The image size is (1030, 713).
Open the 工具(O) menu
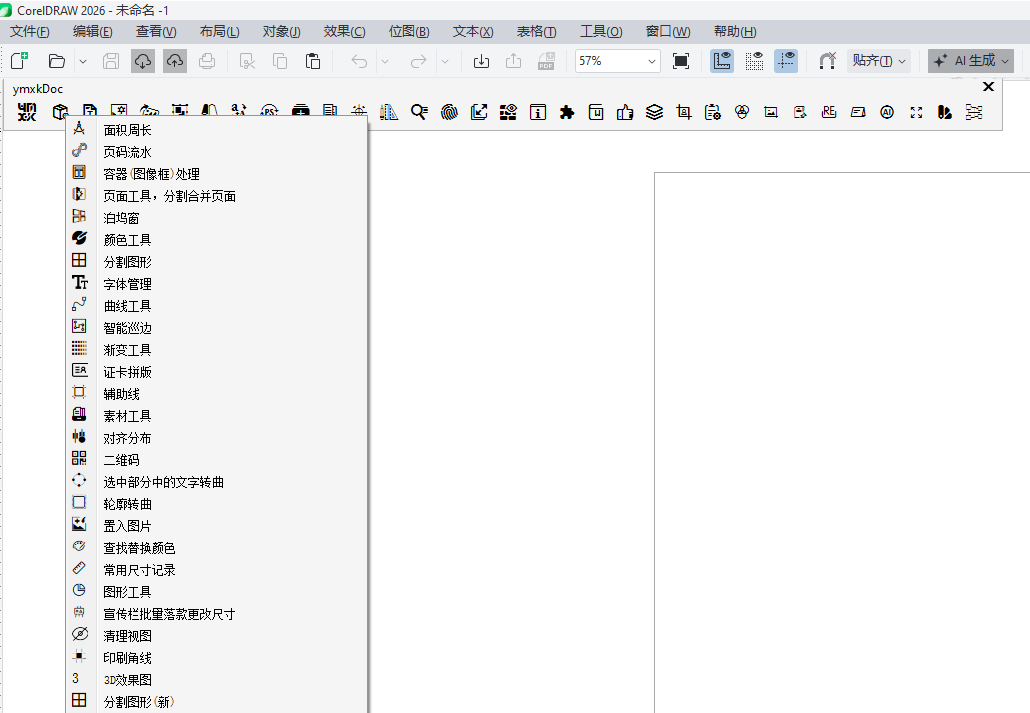coord(601,32)
